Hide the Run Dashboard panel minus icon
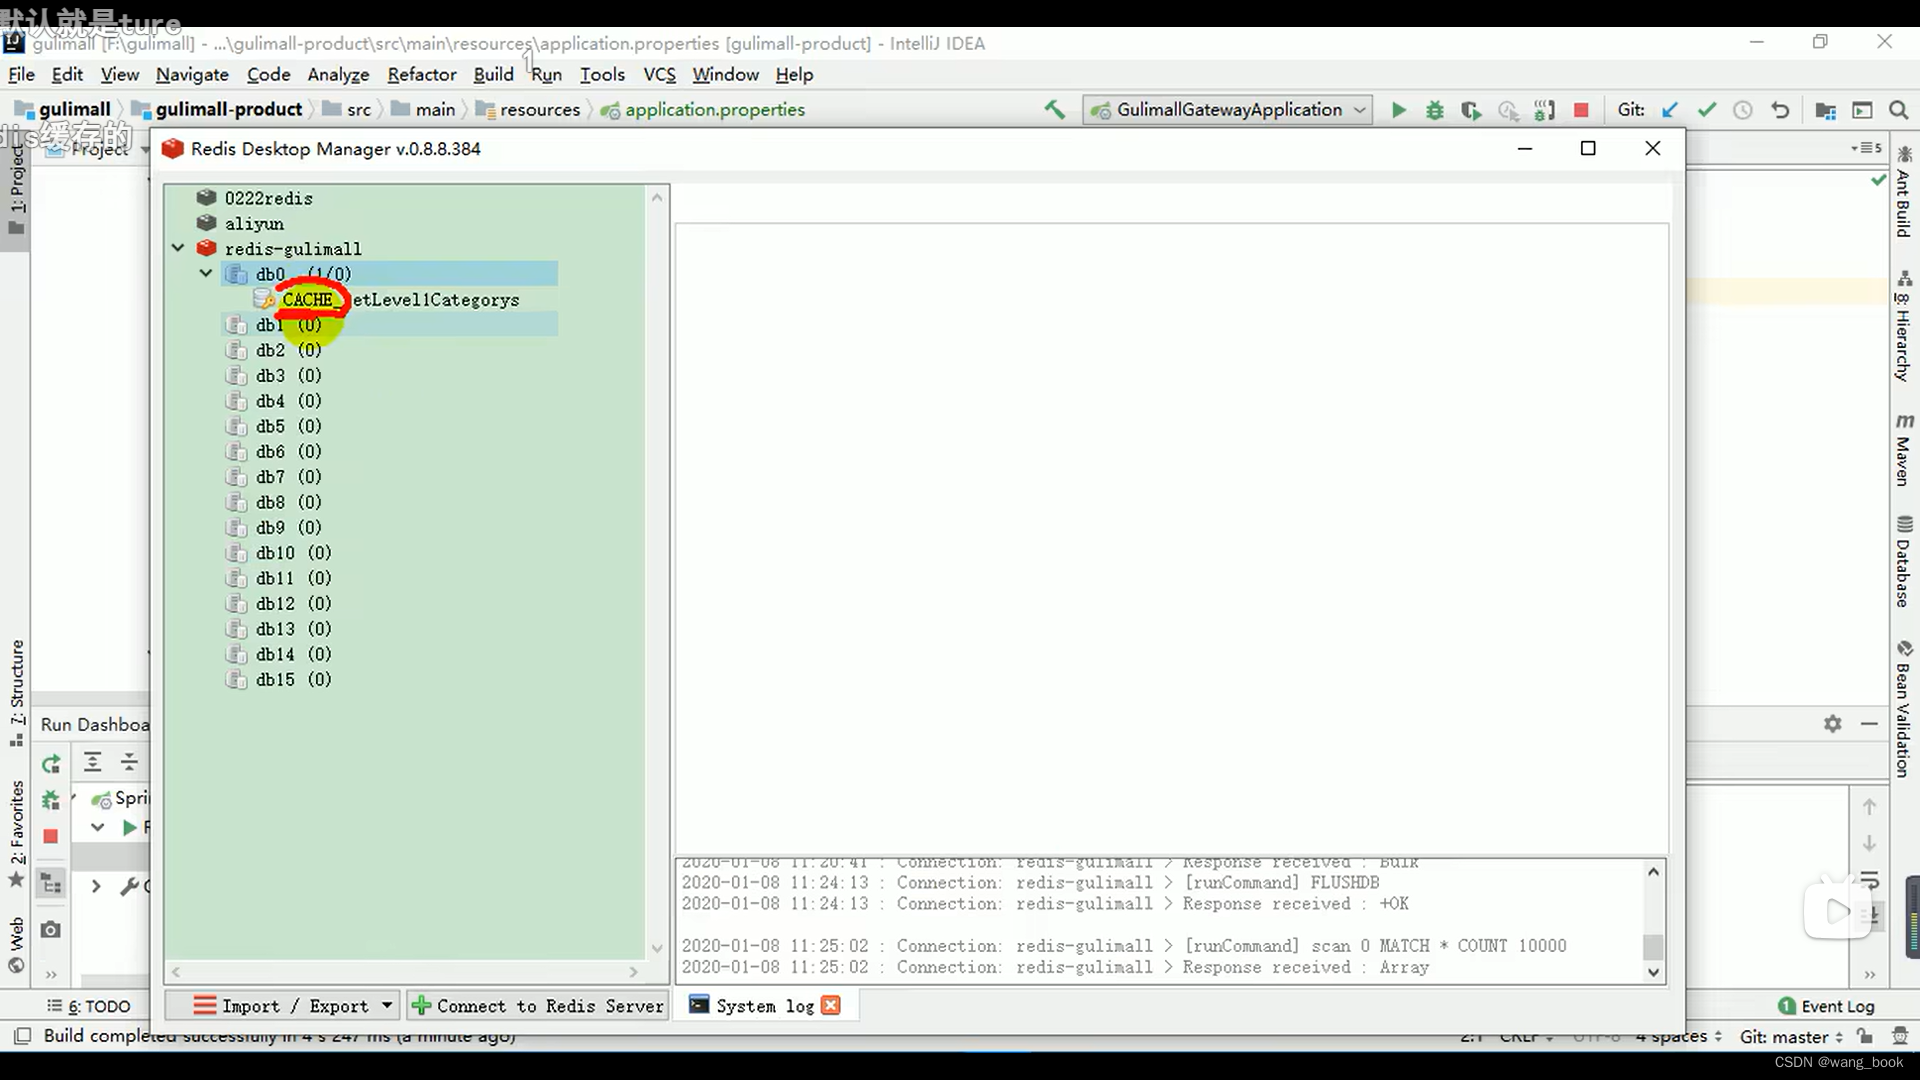 coord(1869,723)
